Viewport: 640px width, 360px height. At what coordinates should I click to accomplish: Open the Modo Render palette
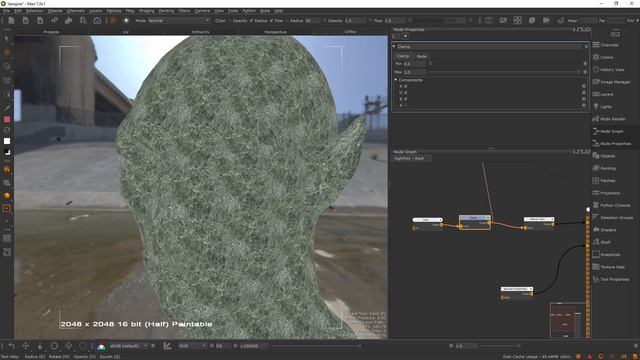point(609,119)
